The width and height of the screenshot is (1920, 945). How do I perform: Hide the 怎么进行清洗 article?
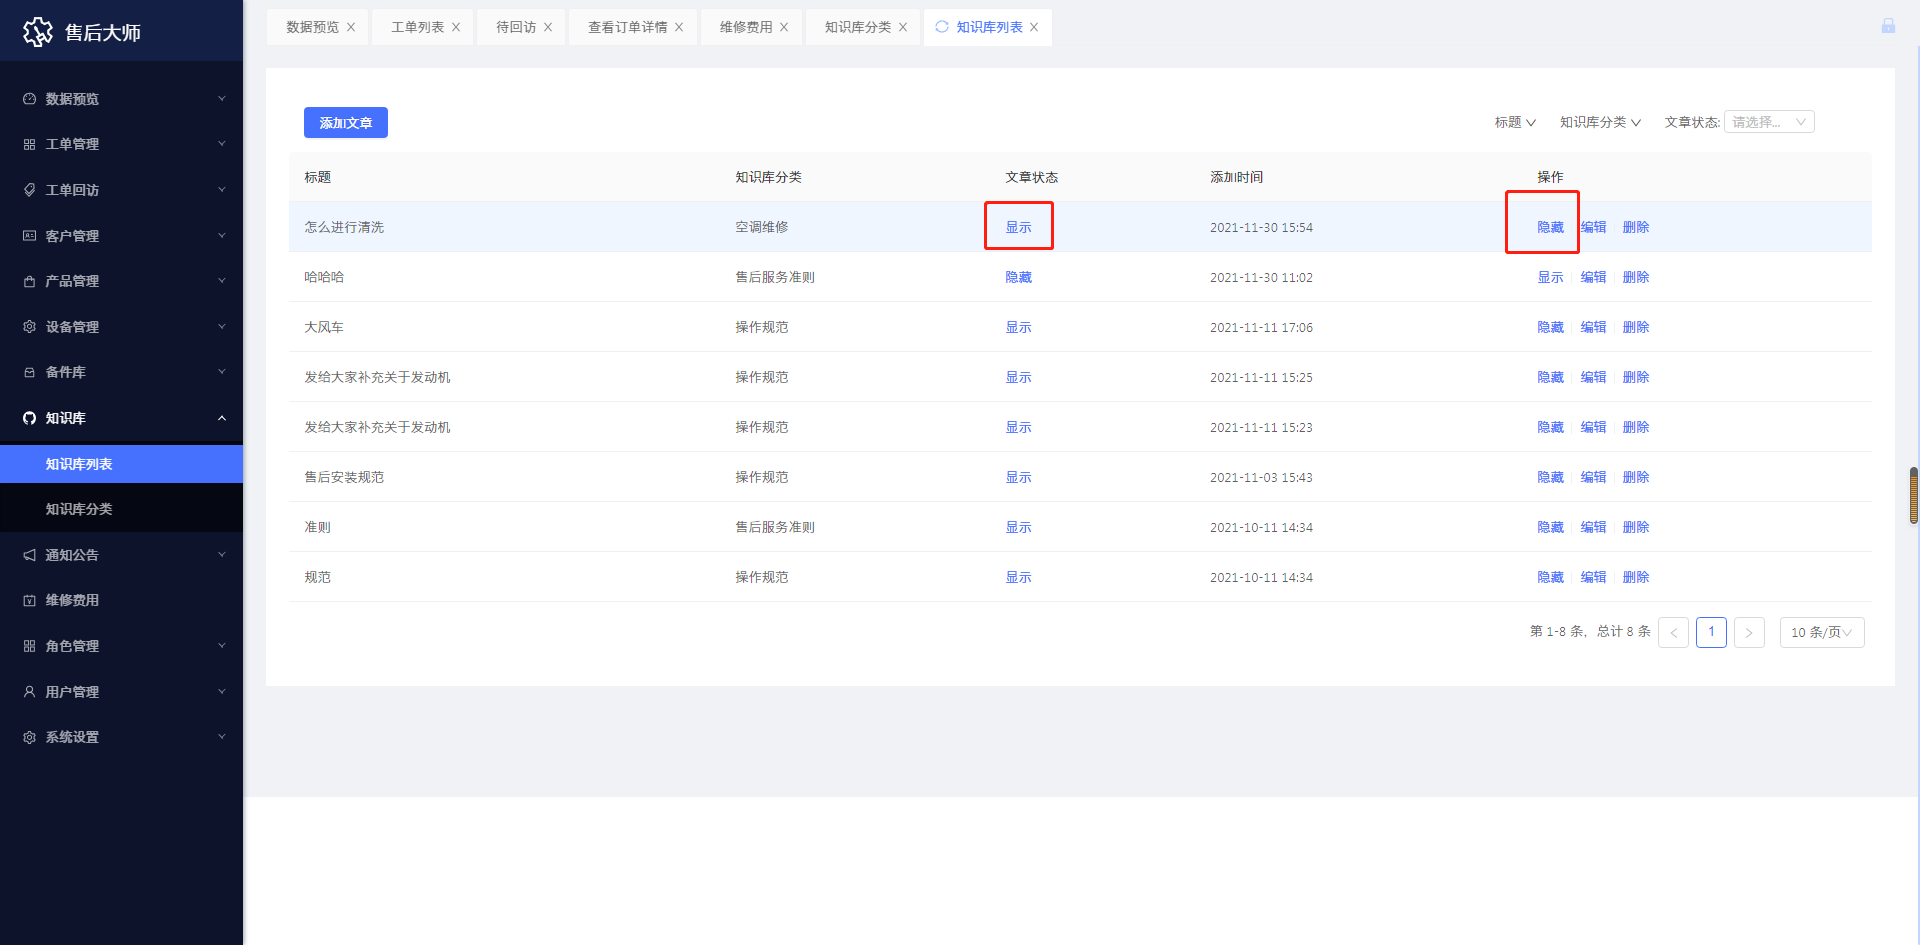click(1550, 227)
